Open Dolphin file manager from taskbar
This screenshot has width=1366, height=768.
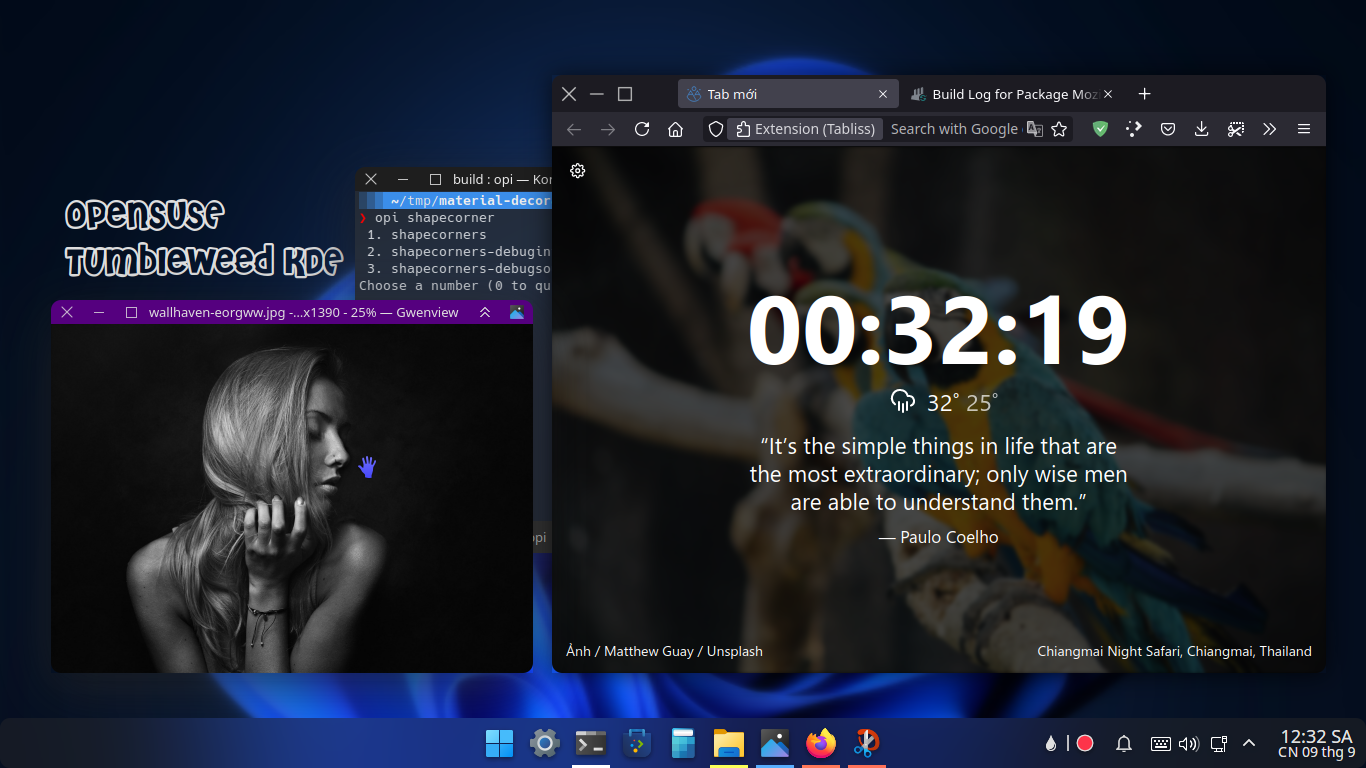pyautogui.click(x=729, y=743)
